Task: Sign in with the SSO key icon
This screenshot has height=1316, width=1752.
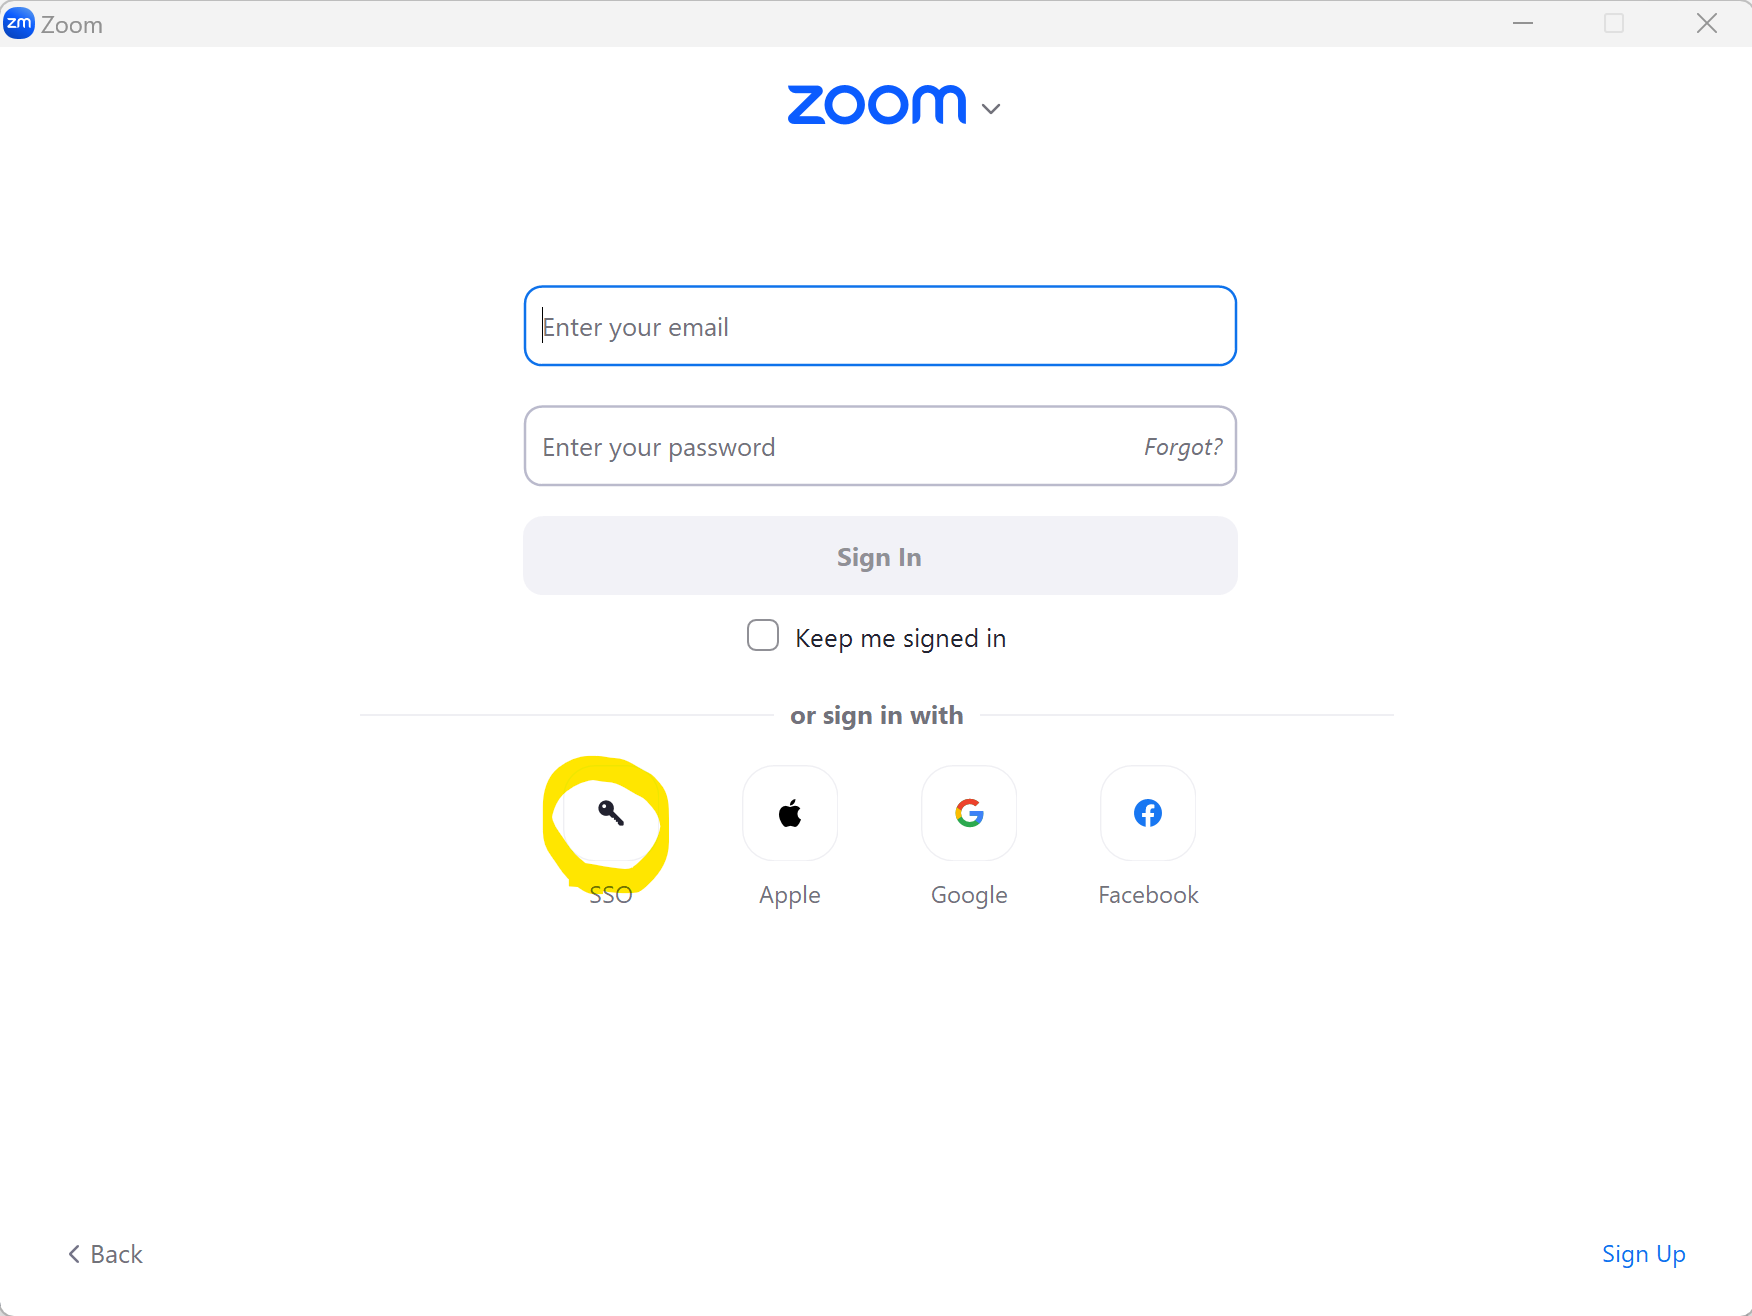Action: coord(611,813)
